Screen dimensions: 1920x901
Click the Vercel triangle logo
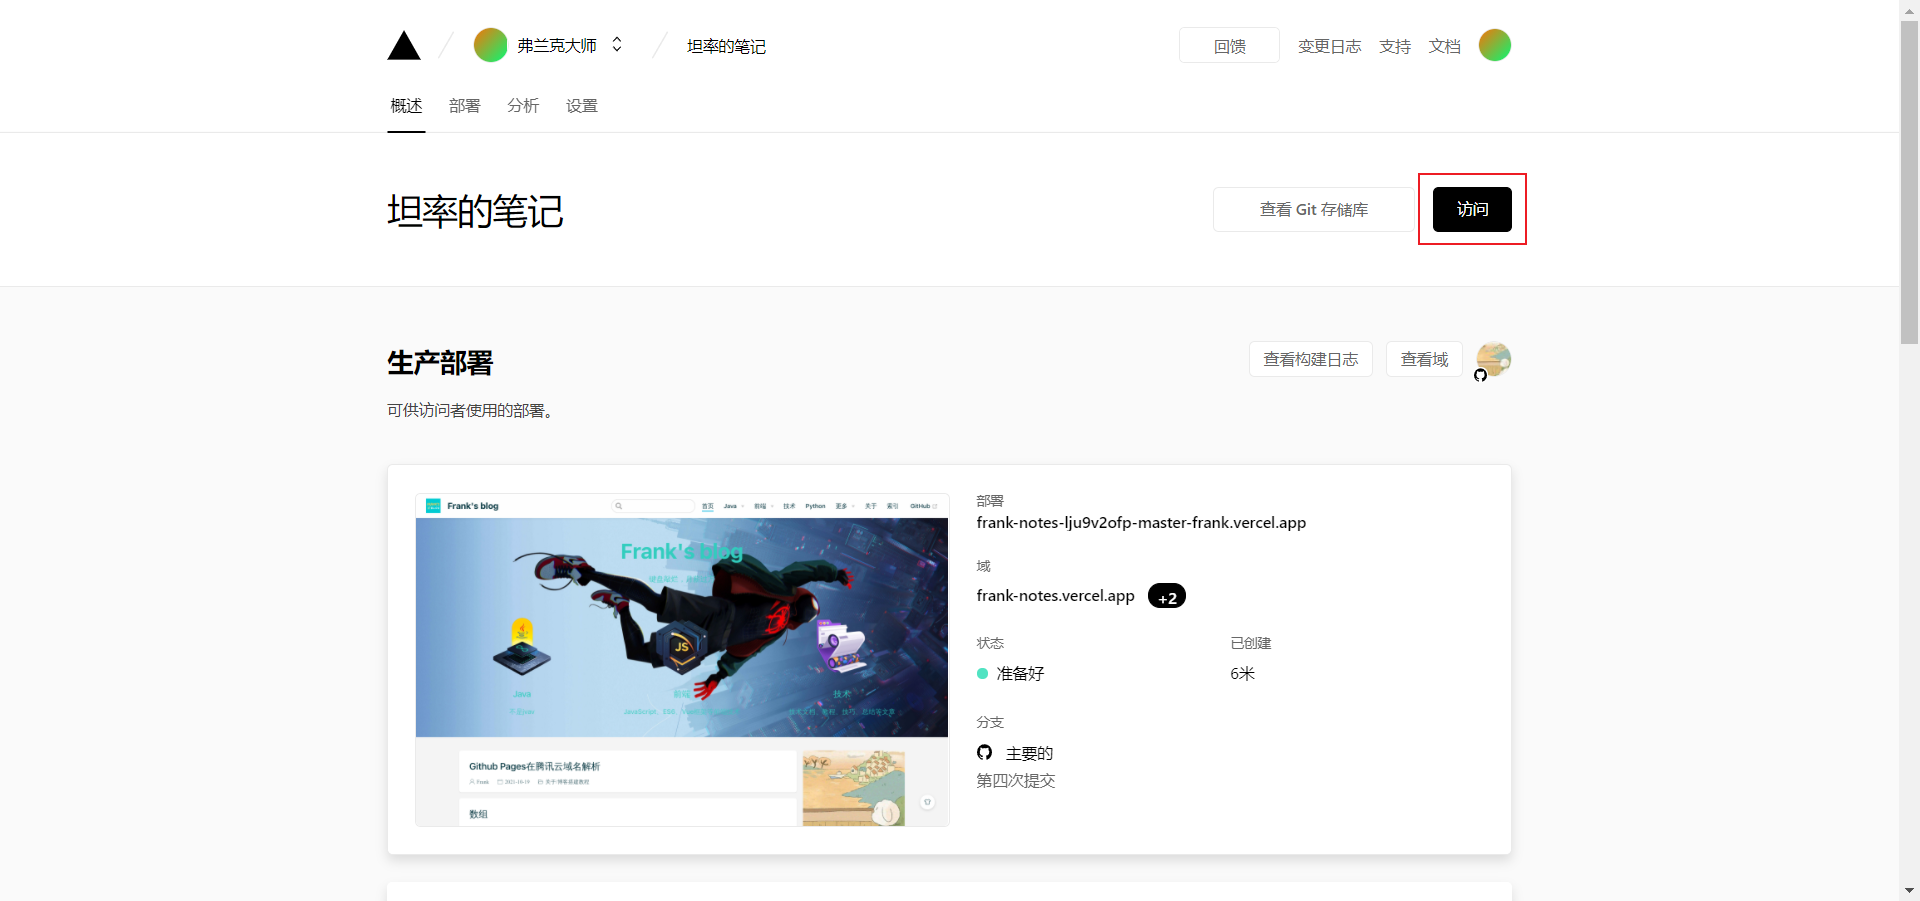pos(404,46)
